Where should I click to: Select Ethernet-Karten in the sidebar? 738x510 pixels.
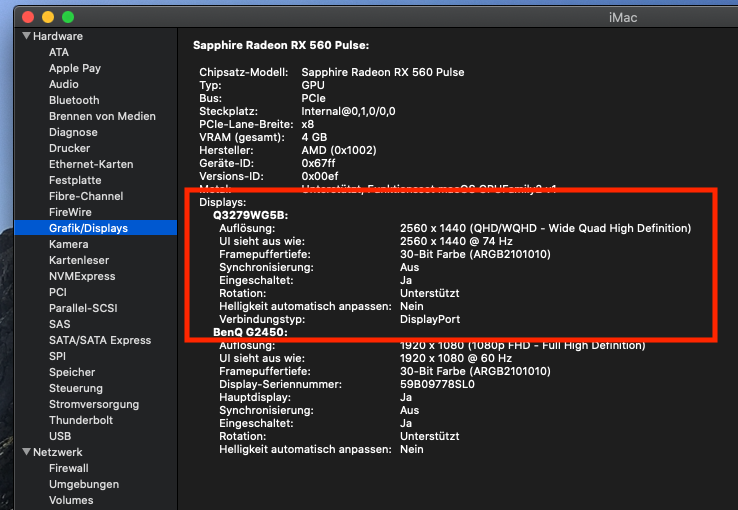91,164
